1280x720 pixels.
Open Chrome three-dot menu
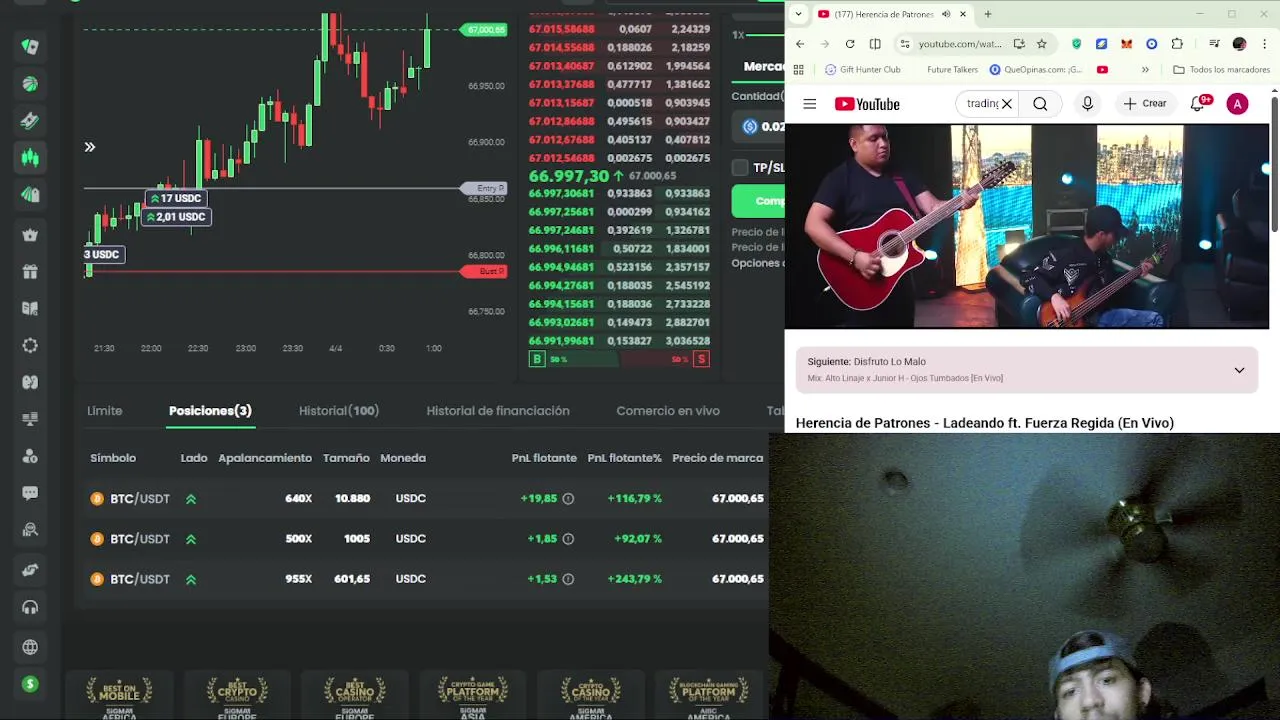point(1265,44)
